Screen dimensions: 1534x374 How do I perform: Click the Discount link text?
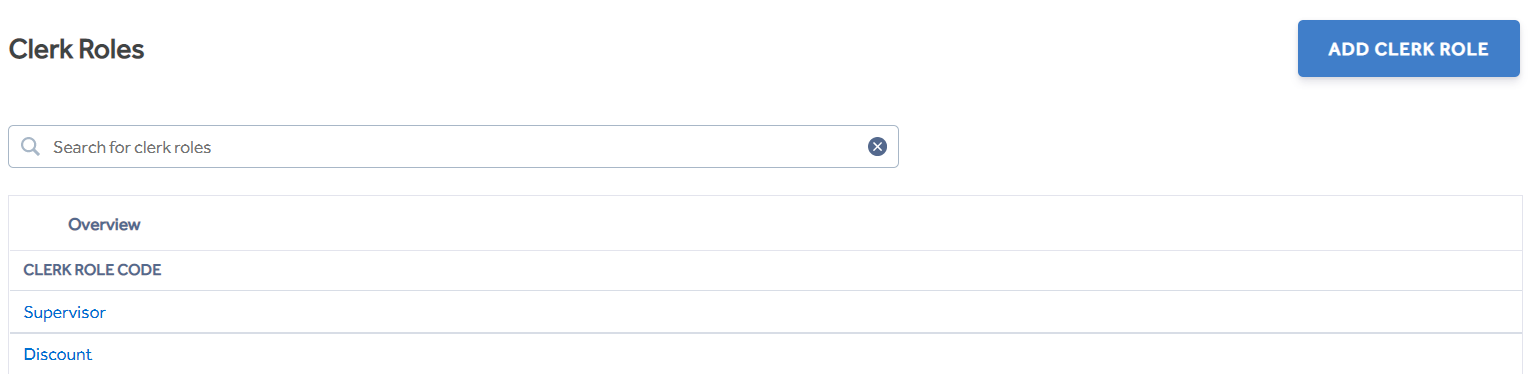pyautogui.click(x=57, y=354)
